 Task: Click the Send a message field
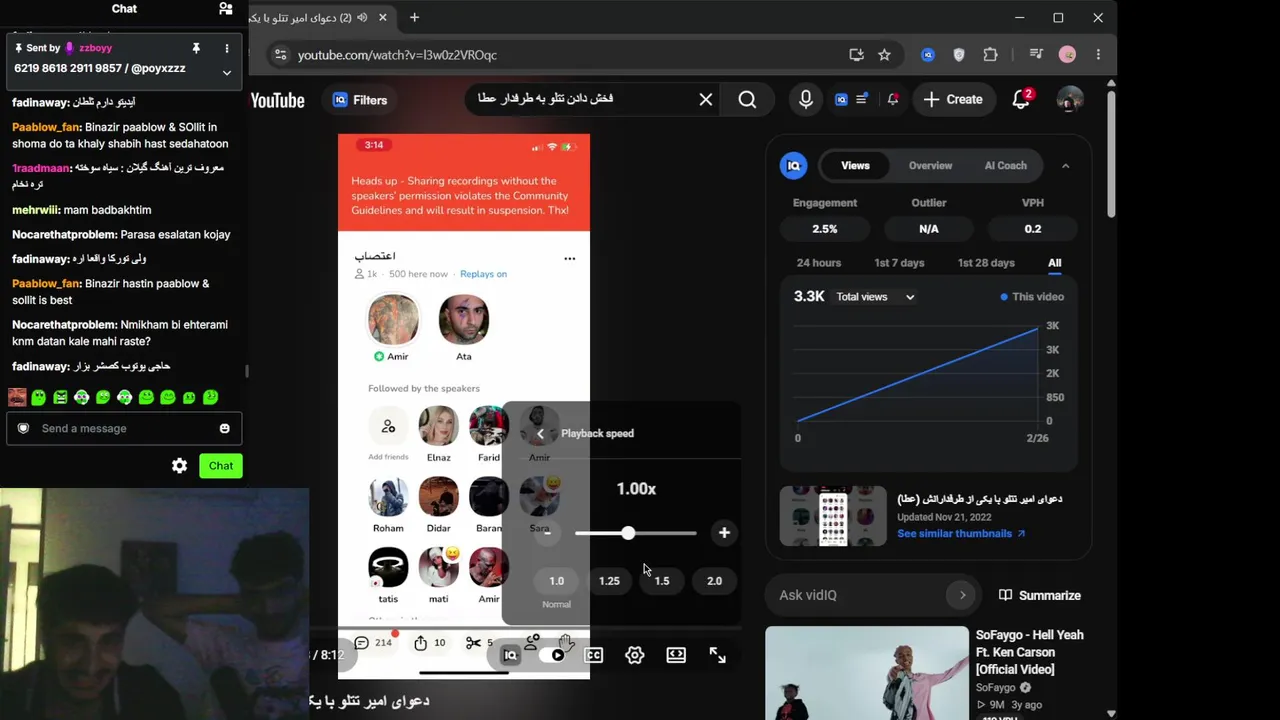(124, 428)
